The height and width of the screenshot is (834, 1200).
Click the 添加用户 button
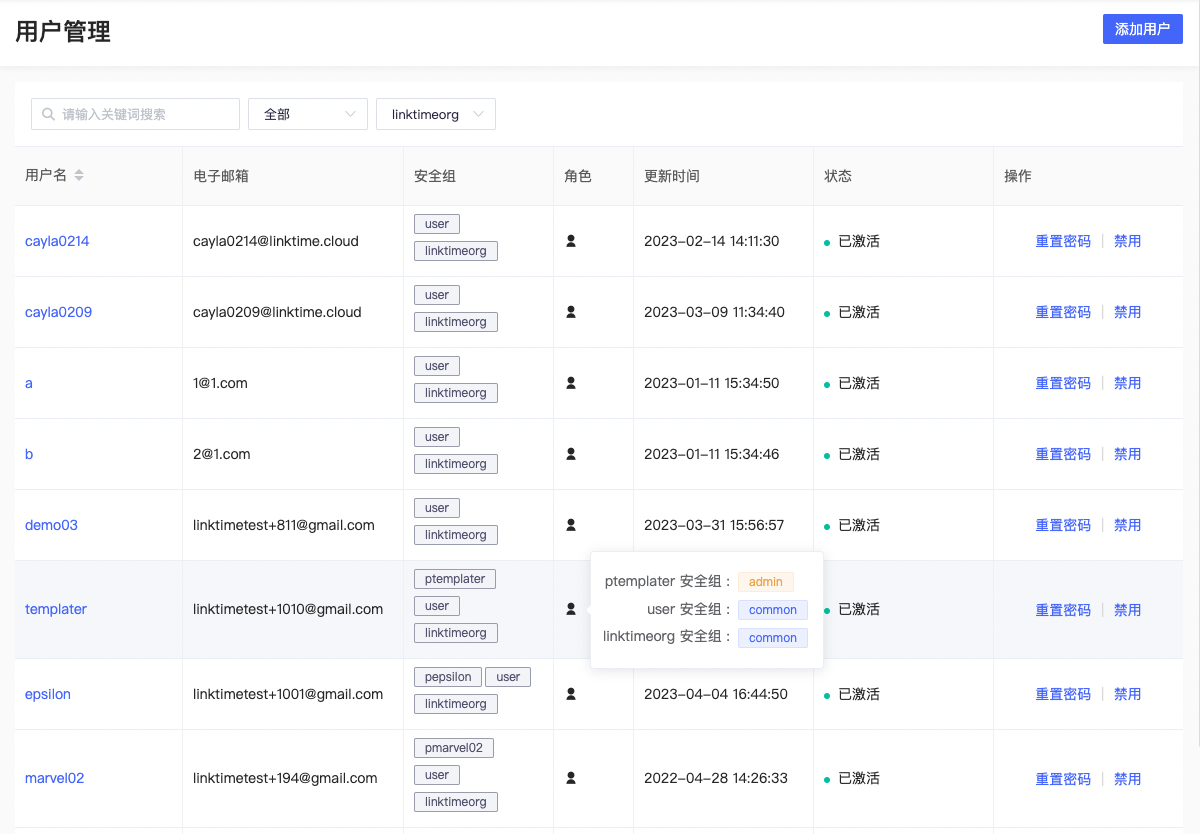pyautogui.click(x=1143, y=29)
